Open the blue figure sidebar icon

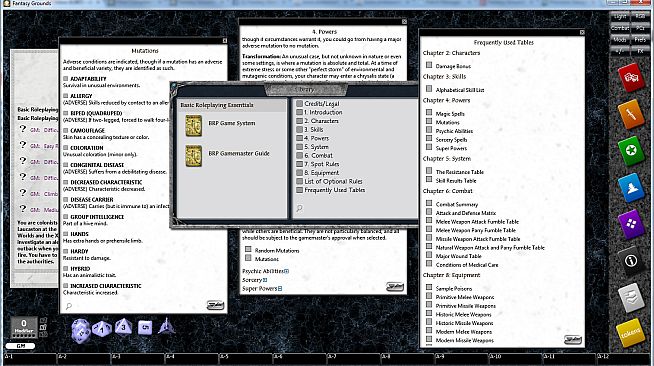point(631,188)
